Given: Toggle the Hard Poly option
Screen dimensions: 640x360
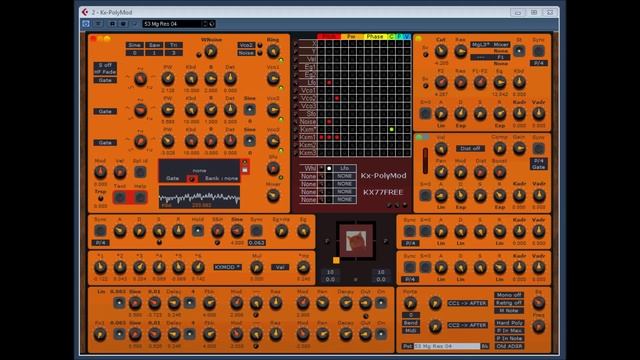Looking at the screenshot, I should pos(509,323).
